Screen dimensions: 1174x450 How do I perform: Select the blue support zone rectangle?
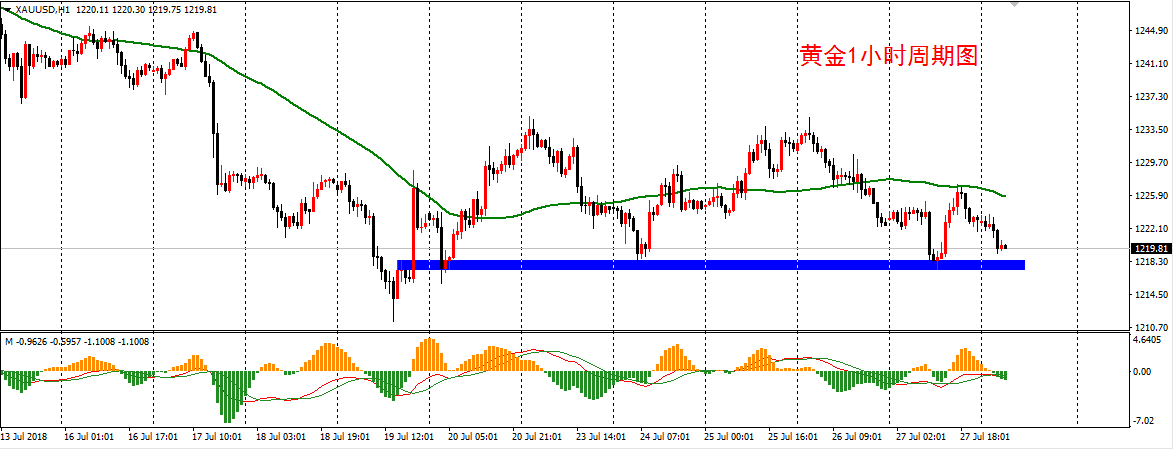coord(710,265)
